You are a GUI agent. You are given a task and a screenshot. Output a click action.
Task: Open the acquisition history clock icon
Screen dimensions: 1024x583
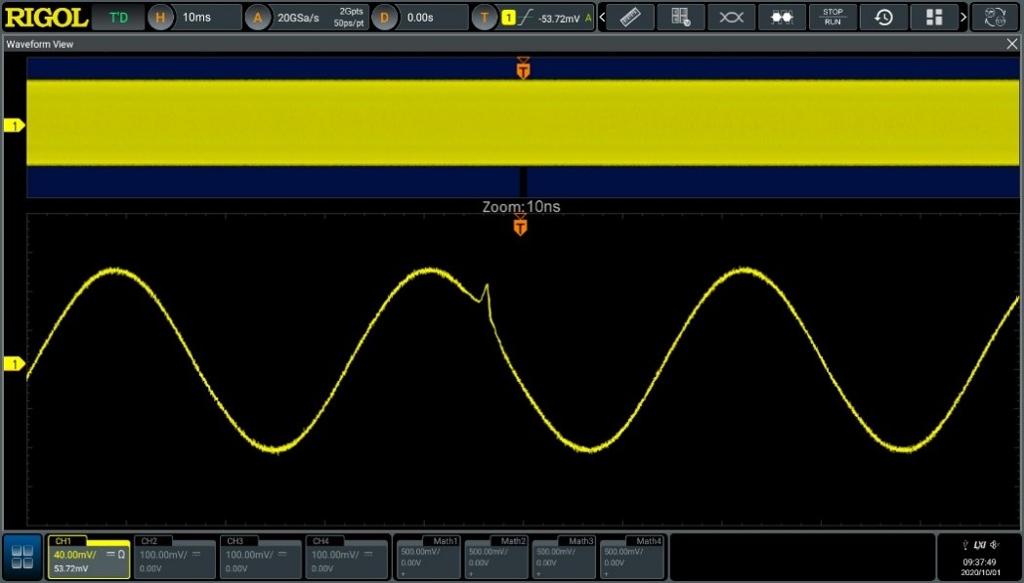click(x=884, y=17)
